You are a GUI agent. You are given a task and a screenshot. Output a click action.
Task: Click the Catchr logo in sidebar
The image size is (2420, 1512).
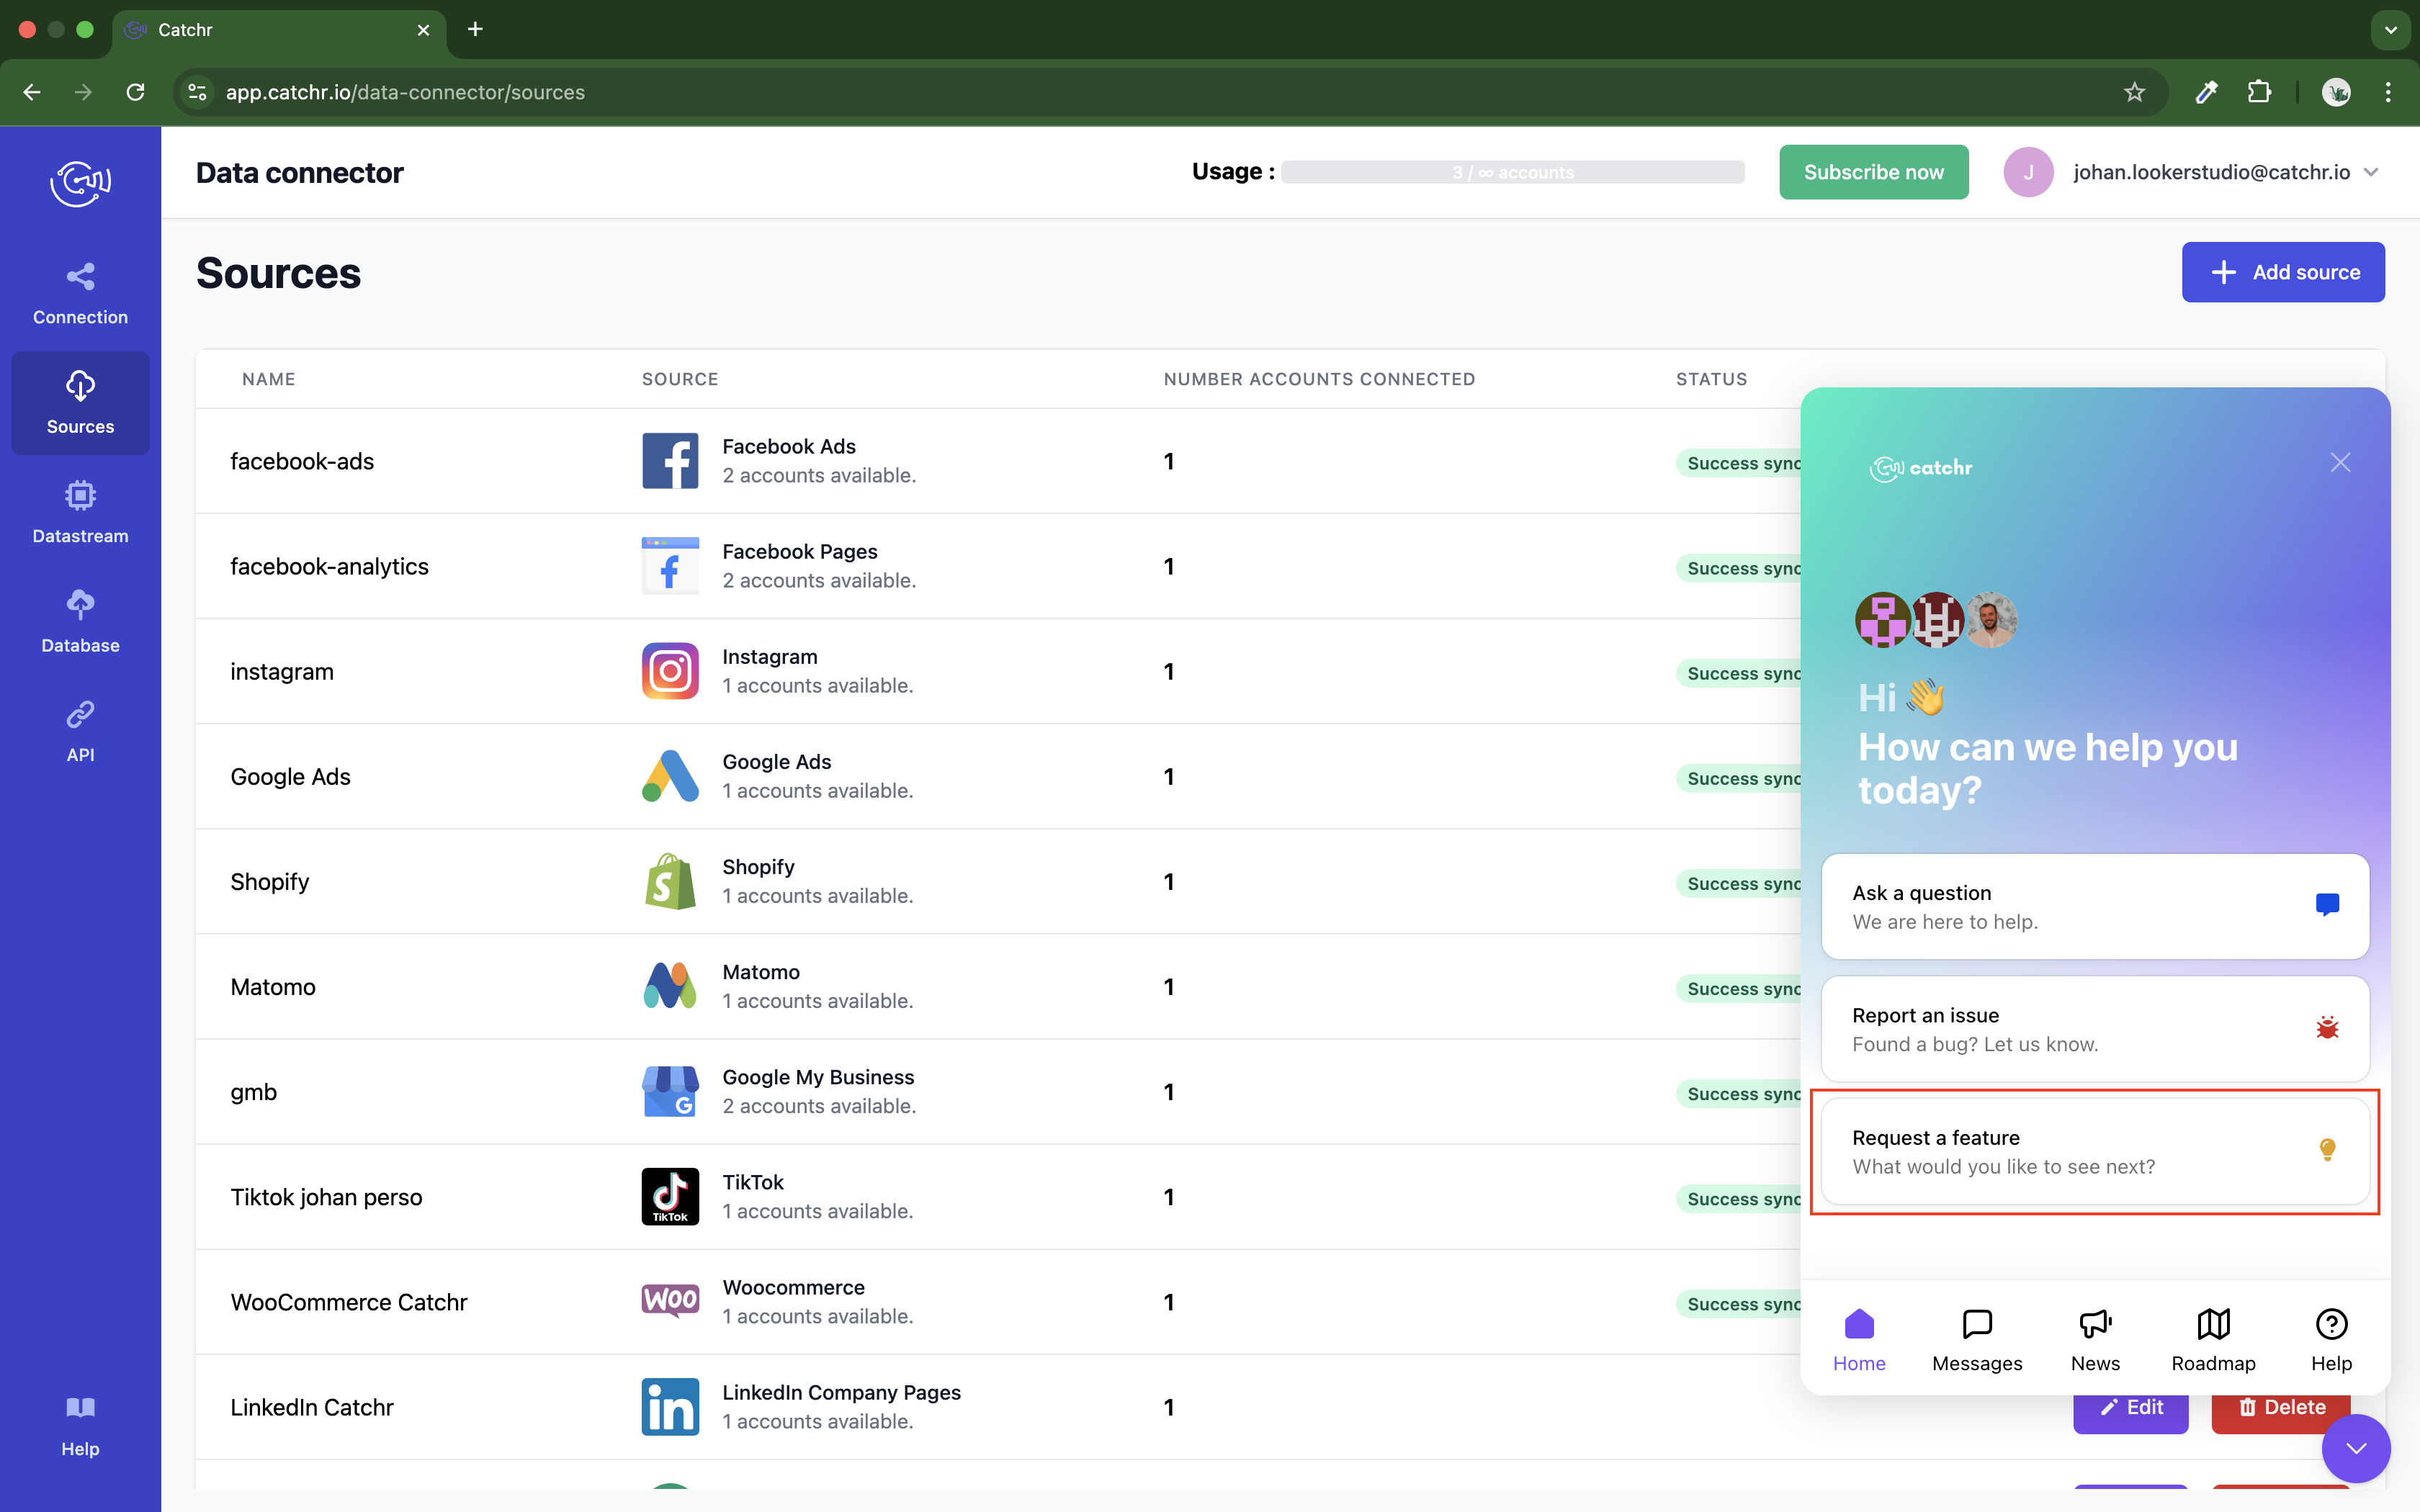pyautogui.click(x=80, y=183)
